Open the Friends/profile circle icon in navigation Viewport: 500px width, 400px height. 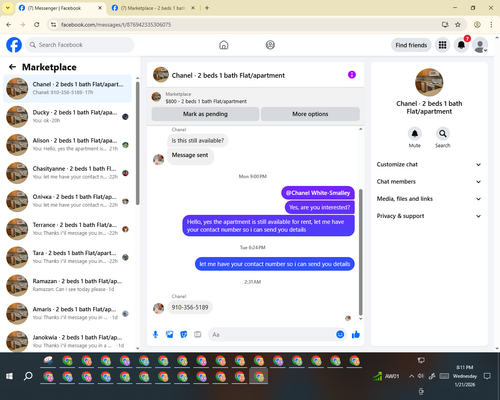[x=270, y=45]
